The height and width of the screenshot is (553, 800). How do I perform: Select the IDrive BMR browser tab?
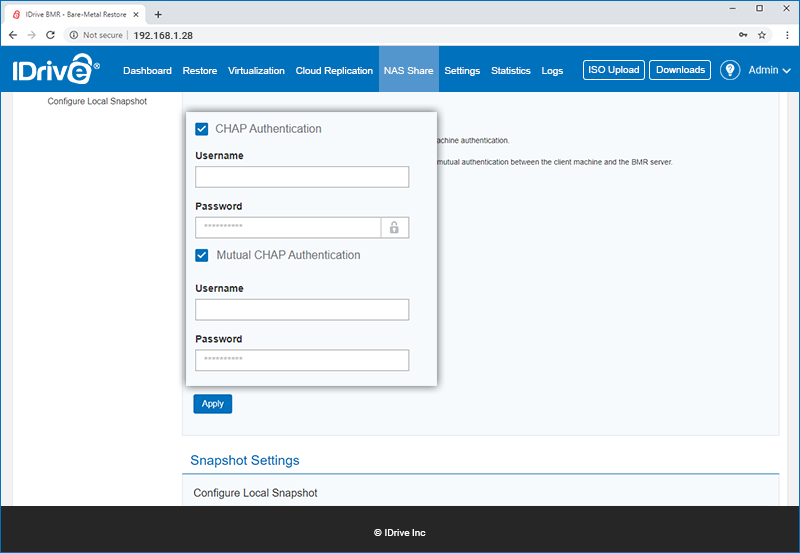coord(75,14)
